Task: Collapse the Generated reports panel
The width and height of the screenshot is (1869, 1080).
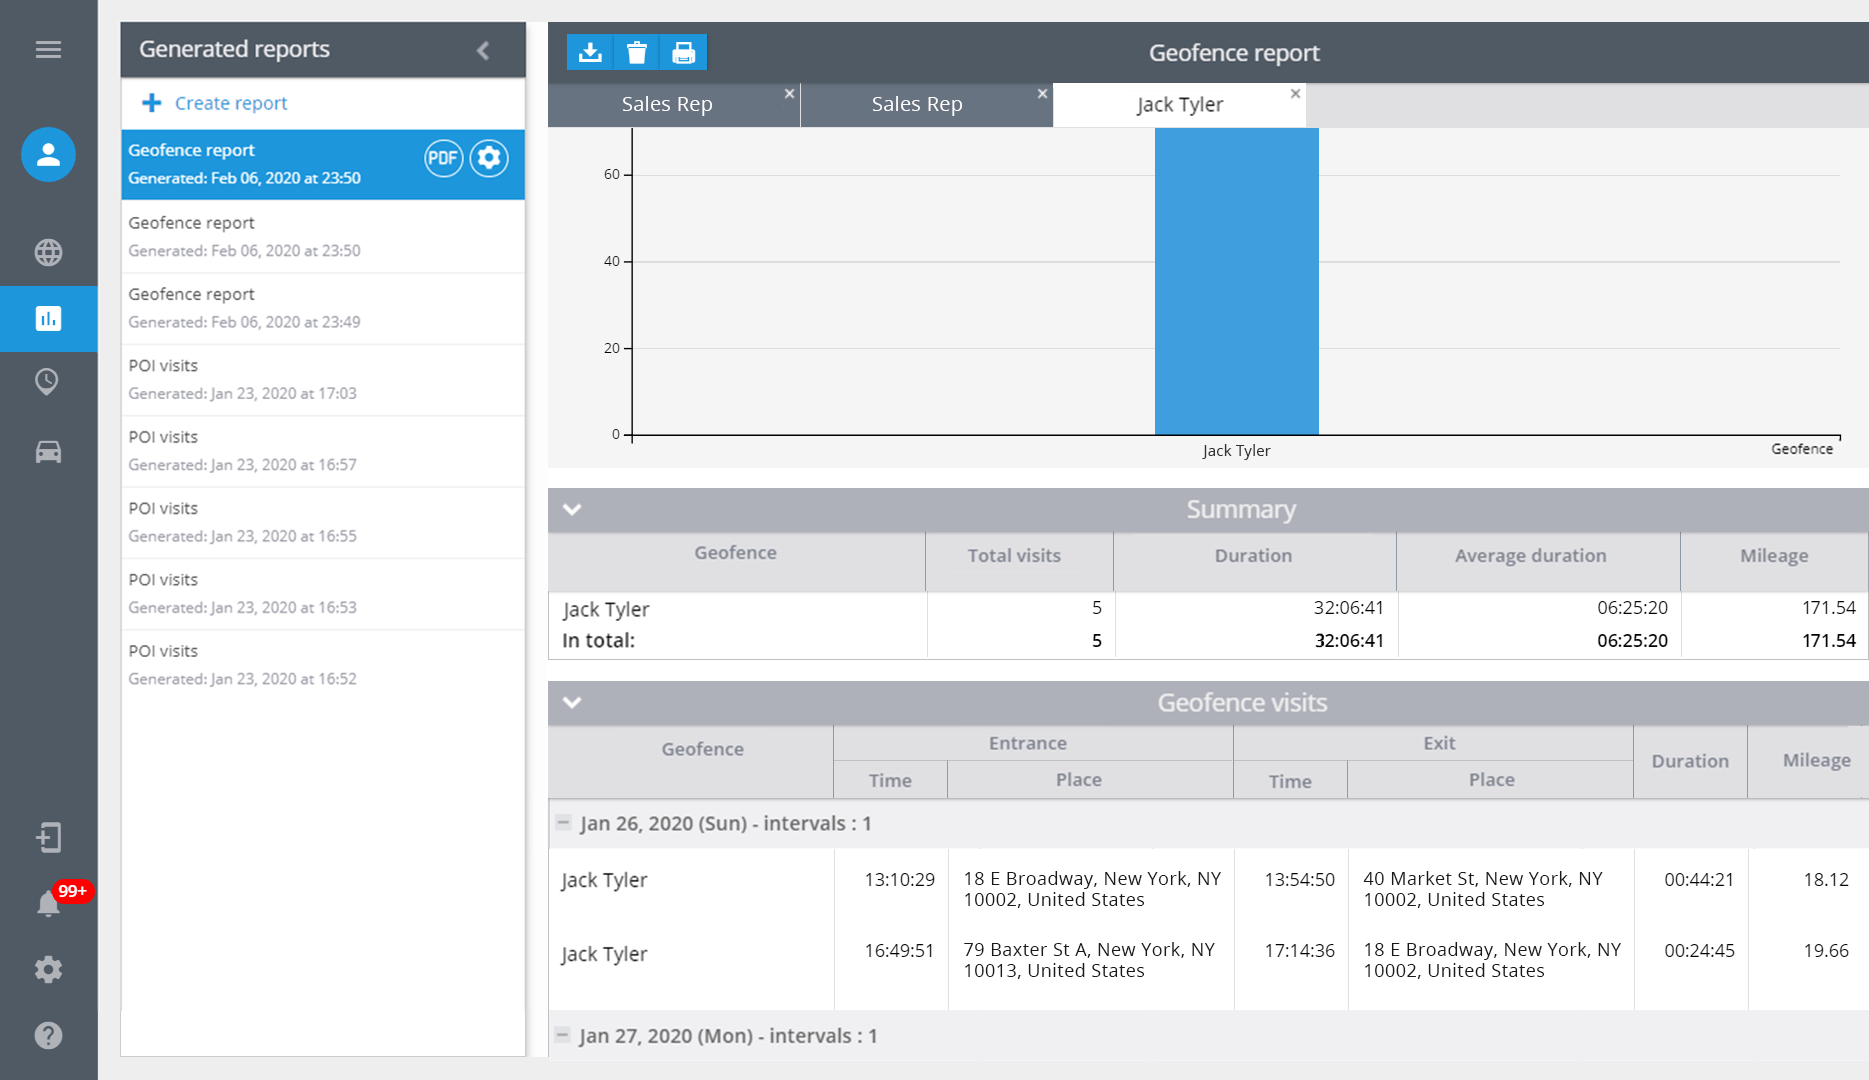Action: click(484, 49)
